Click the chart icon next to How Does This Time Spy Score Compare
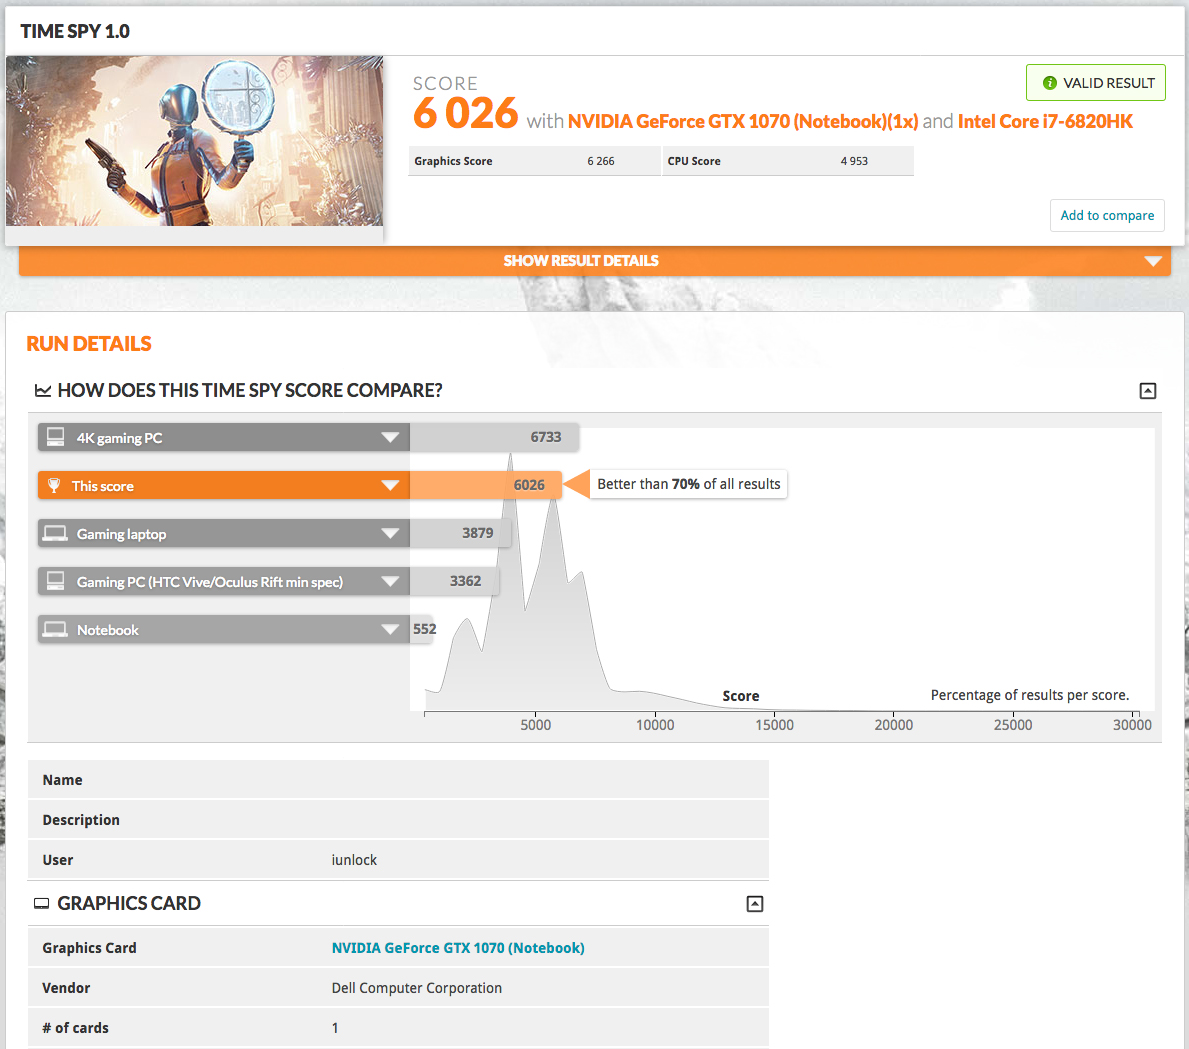Viewport: 1189px width, 1049px height. coord(42,391)
